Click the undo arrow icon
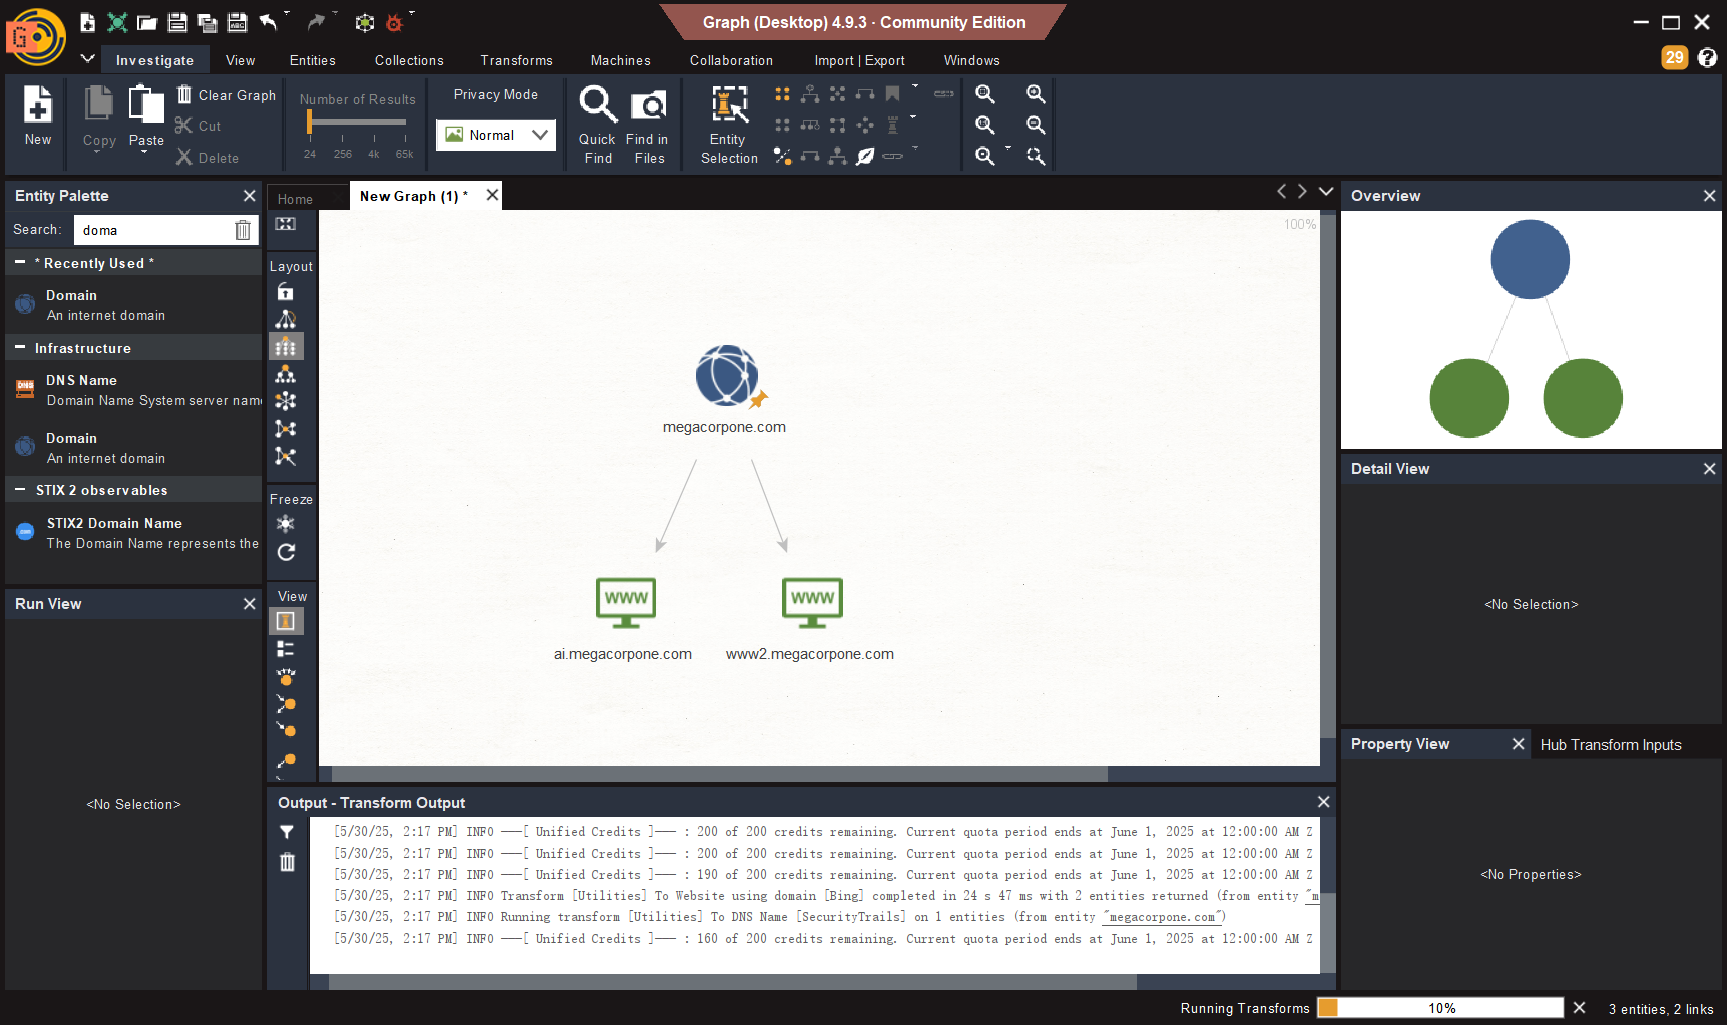The height and width of the screenshot is (1025, 1727). 268,22
